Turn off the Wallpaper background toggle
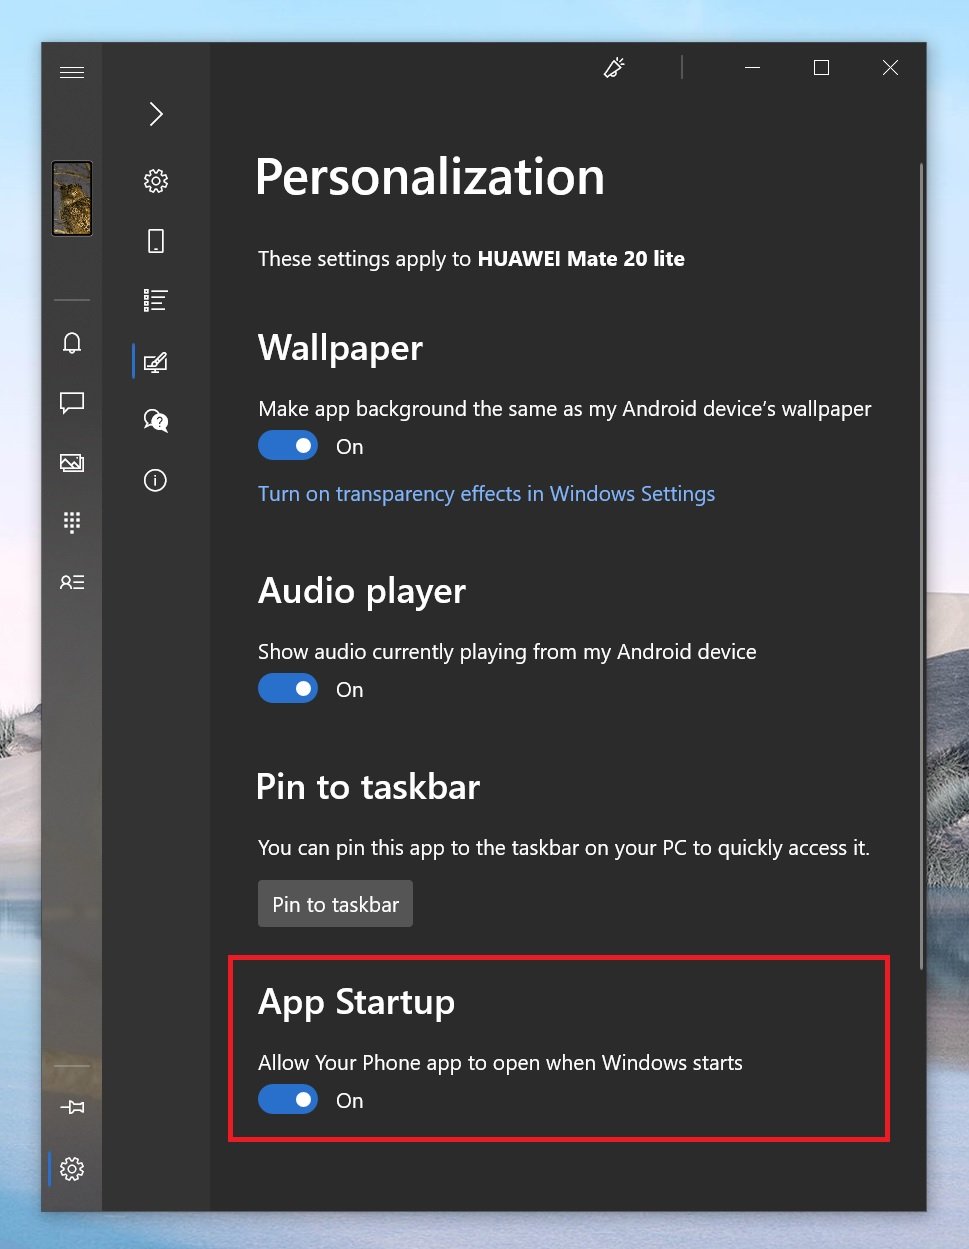 (x=288, y=446)
